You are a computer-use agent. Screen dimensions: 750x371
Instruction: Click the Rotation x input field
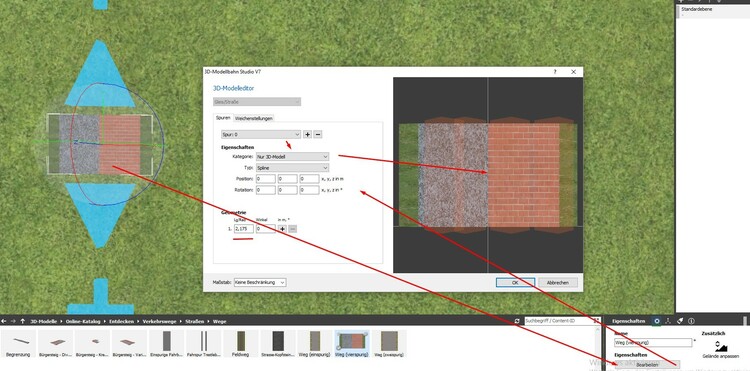pos(266,190)
